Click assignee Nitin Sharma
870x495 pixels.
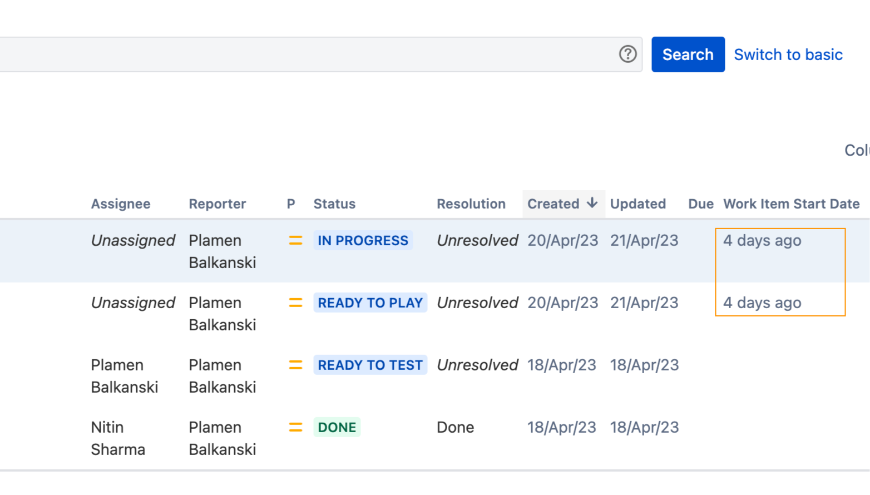(x=117, y=438)
